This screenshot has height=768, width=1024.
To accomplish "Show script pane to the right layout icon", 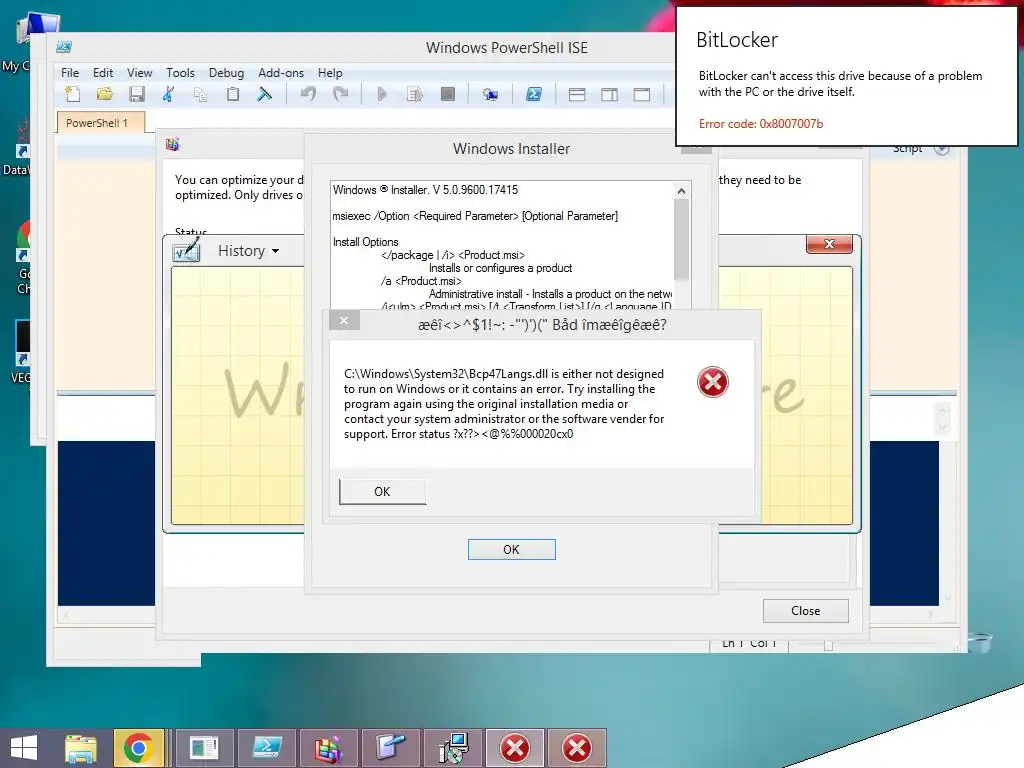I will click(x=609, y=95).
